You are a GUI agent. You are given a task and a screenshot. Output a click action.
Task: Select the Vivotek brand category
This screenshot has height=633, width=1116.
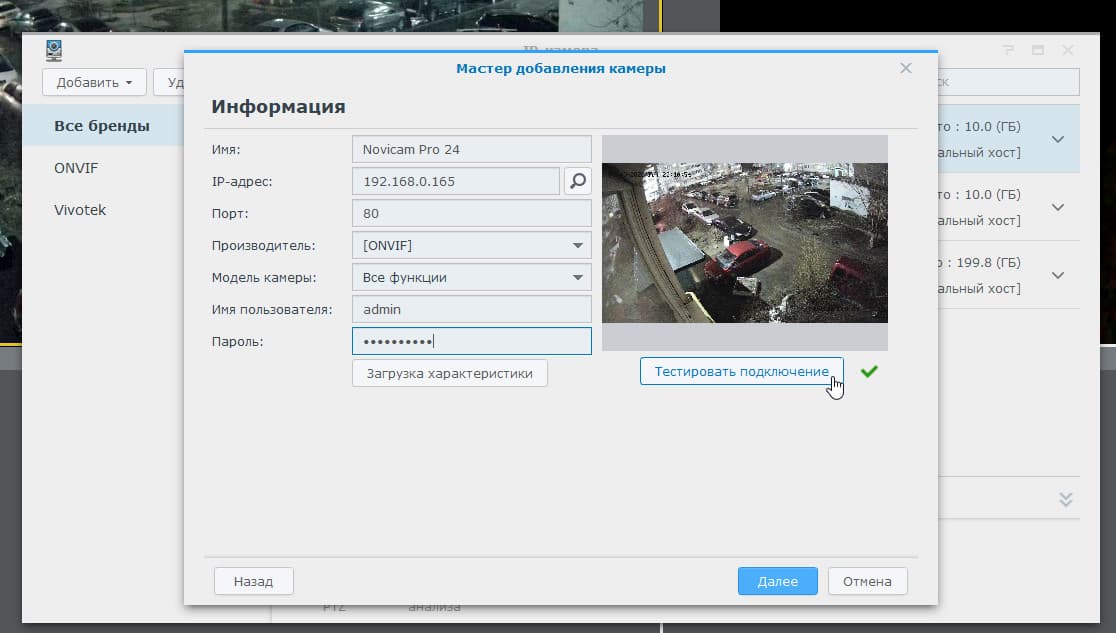(x=80, y=210)
